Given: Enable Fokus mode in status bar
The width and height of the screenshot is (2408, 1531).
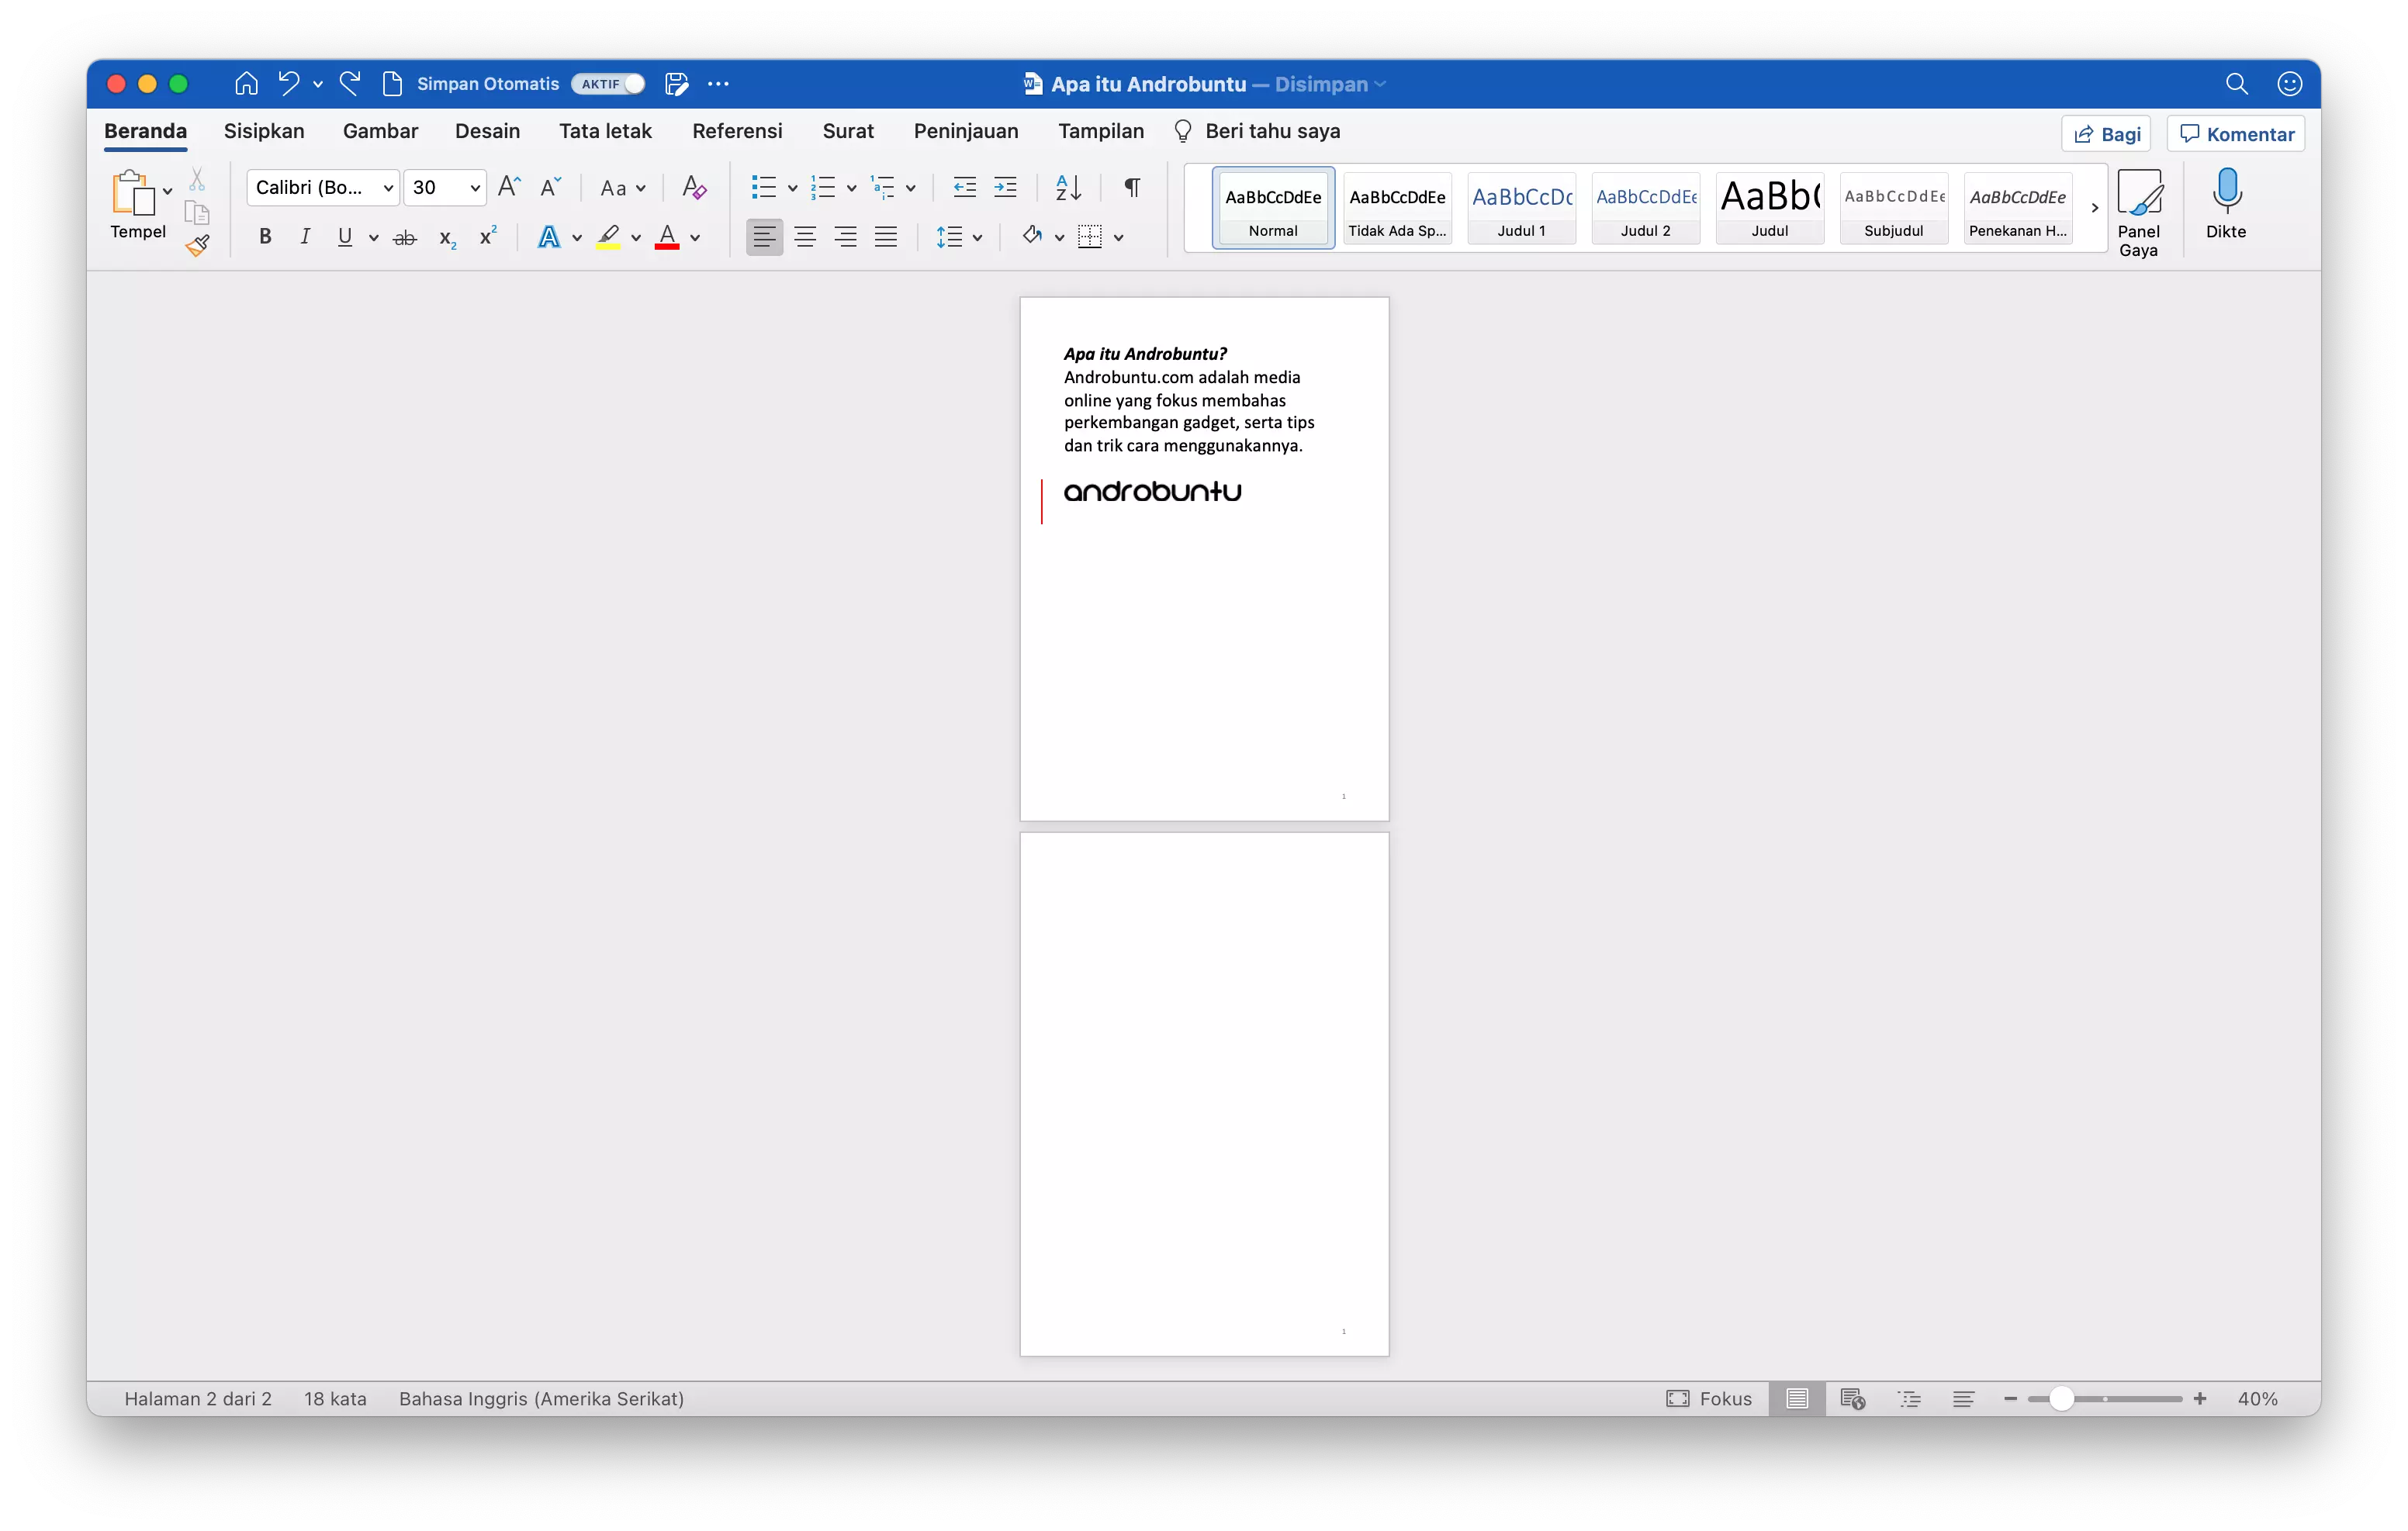Looking at the screenshot, I should point(1710,1399).
